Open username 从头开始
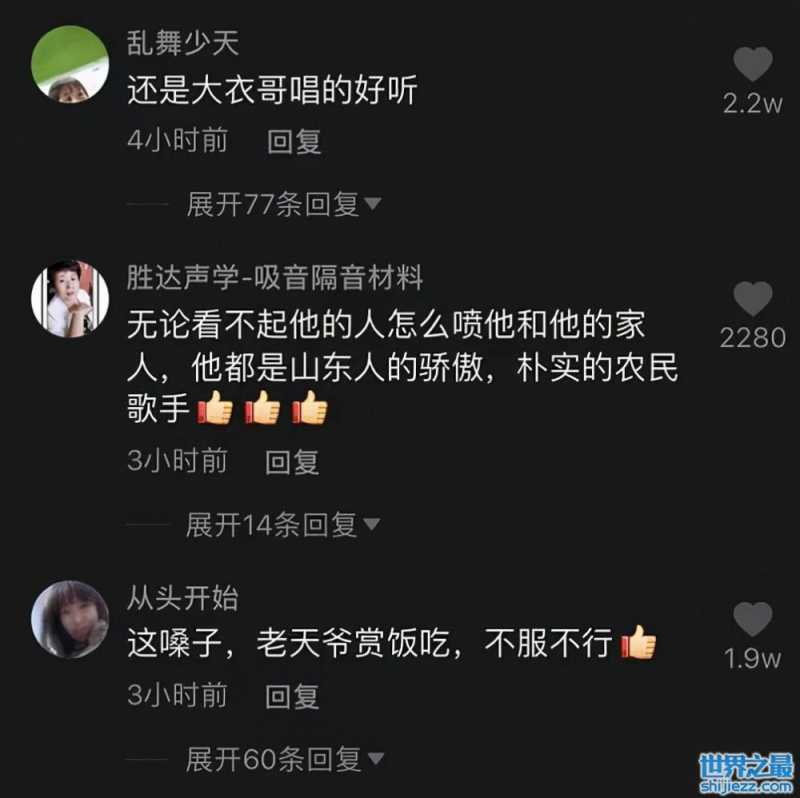The height and width of the screenshot is (798, 800). click(x=183, y=598)
